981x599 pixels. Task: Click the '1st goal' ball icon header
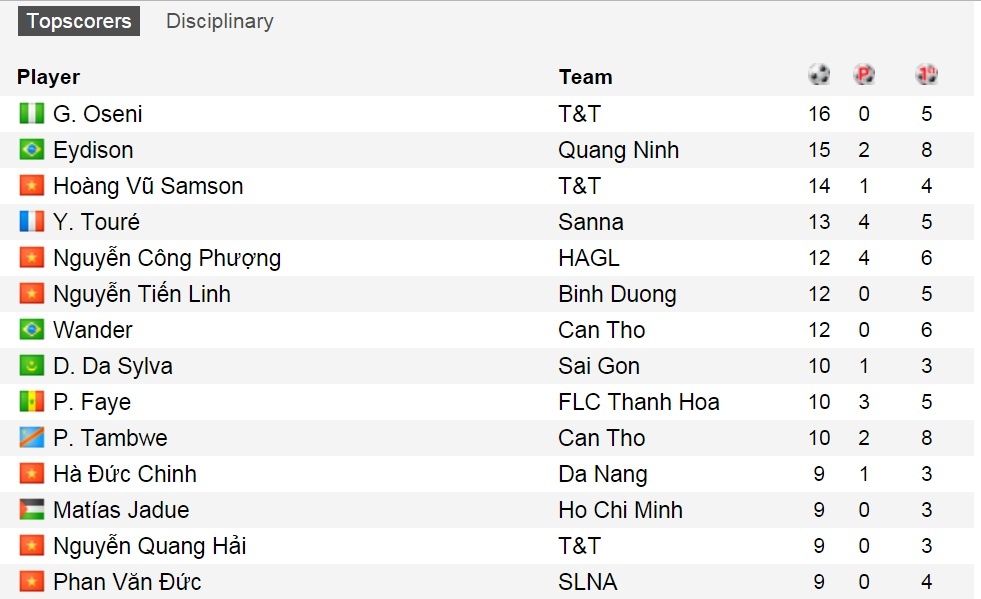click(x=925, y=73)
